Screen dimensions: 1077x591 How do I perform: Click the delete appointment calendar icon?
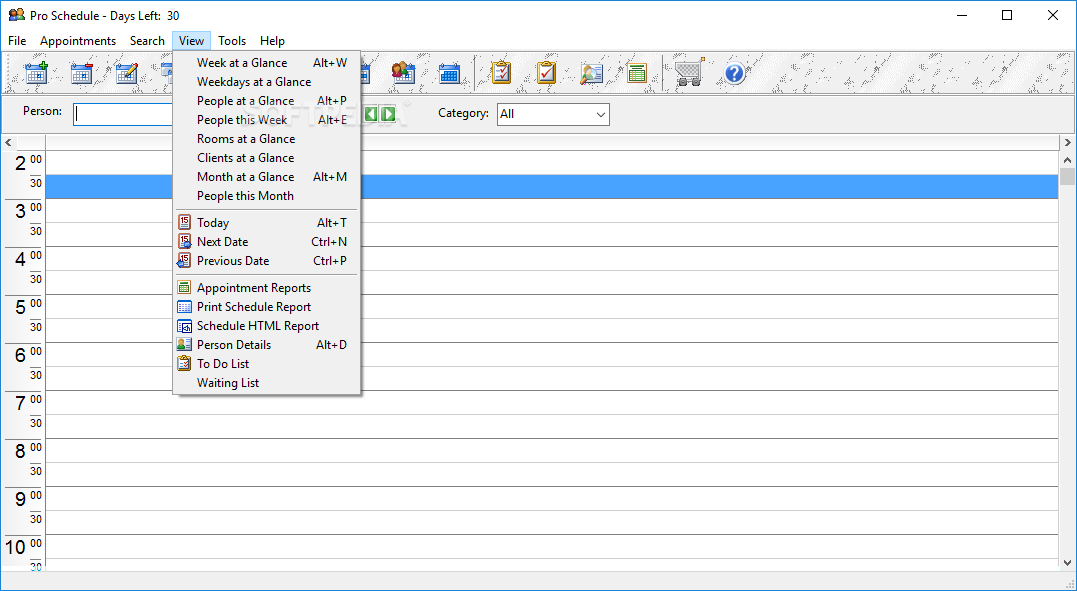[82, 72]
